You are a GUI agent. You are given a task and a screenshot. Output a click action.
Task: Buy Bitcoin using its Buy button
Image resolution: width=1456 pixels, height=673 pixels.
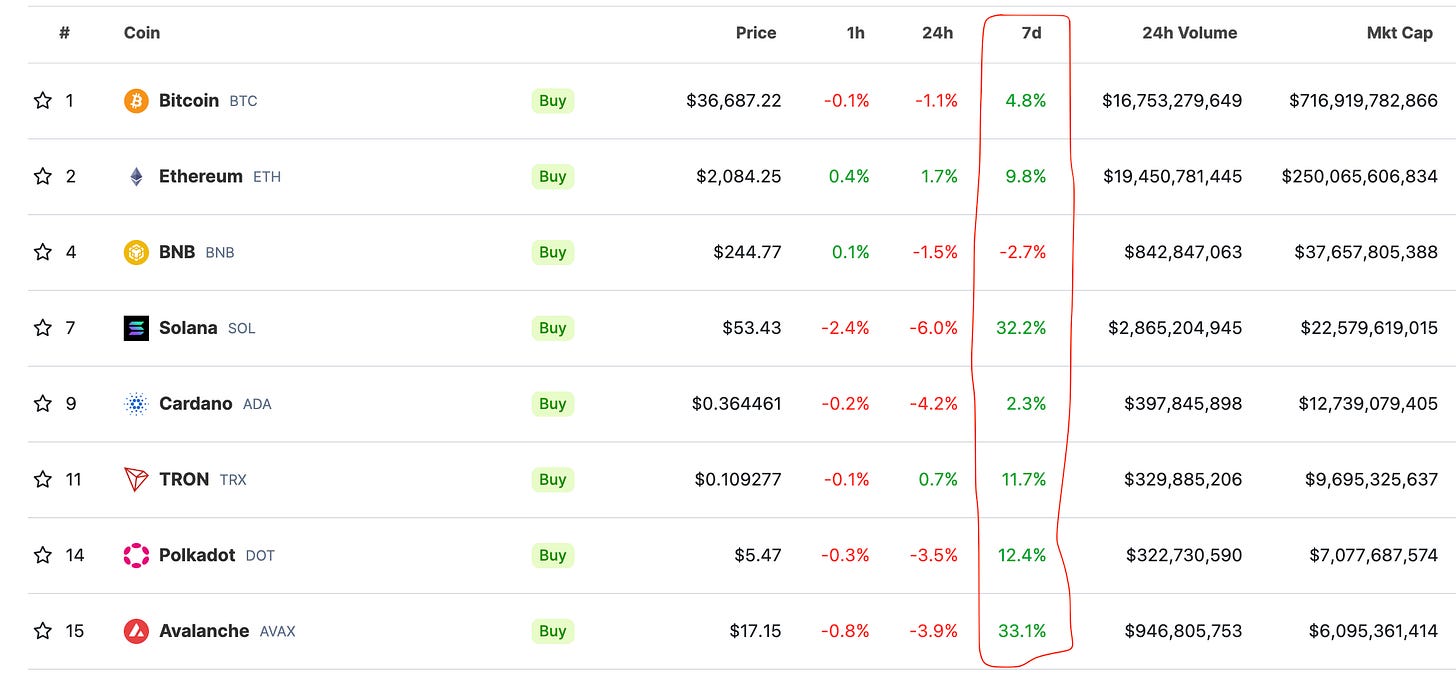553,101
